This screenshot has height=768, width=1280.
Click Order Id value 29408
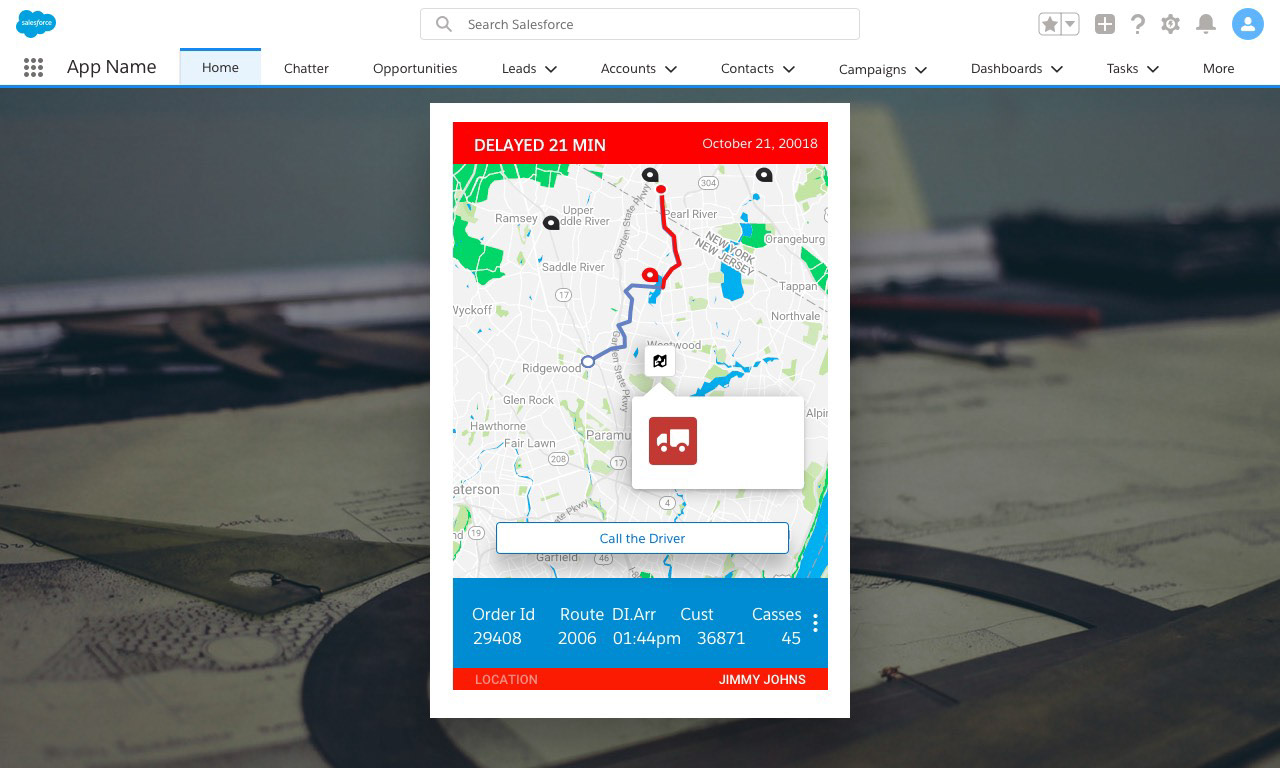[497, 638]
